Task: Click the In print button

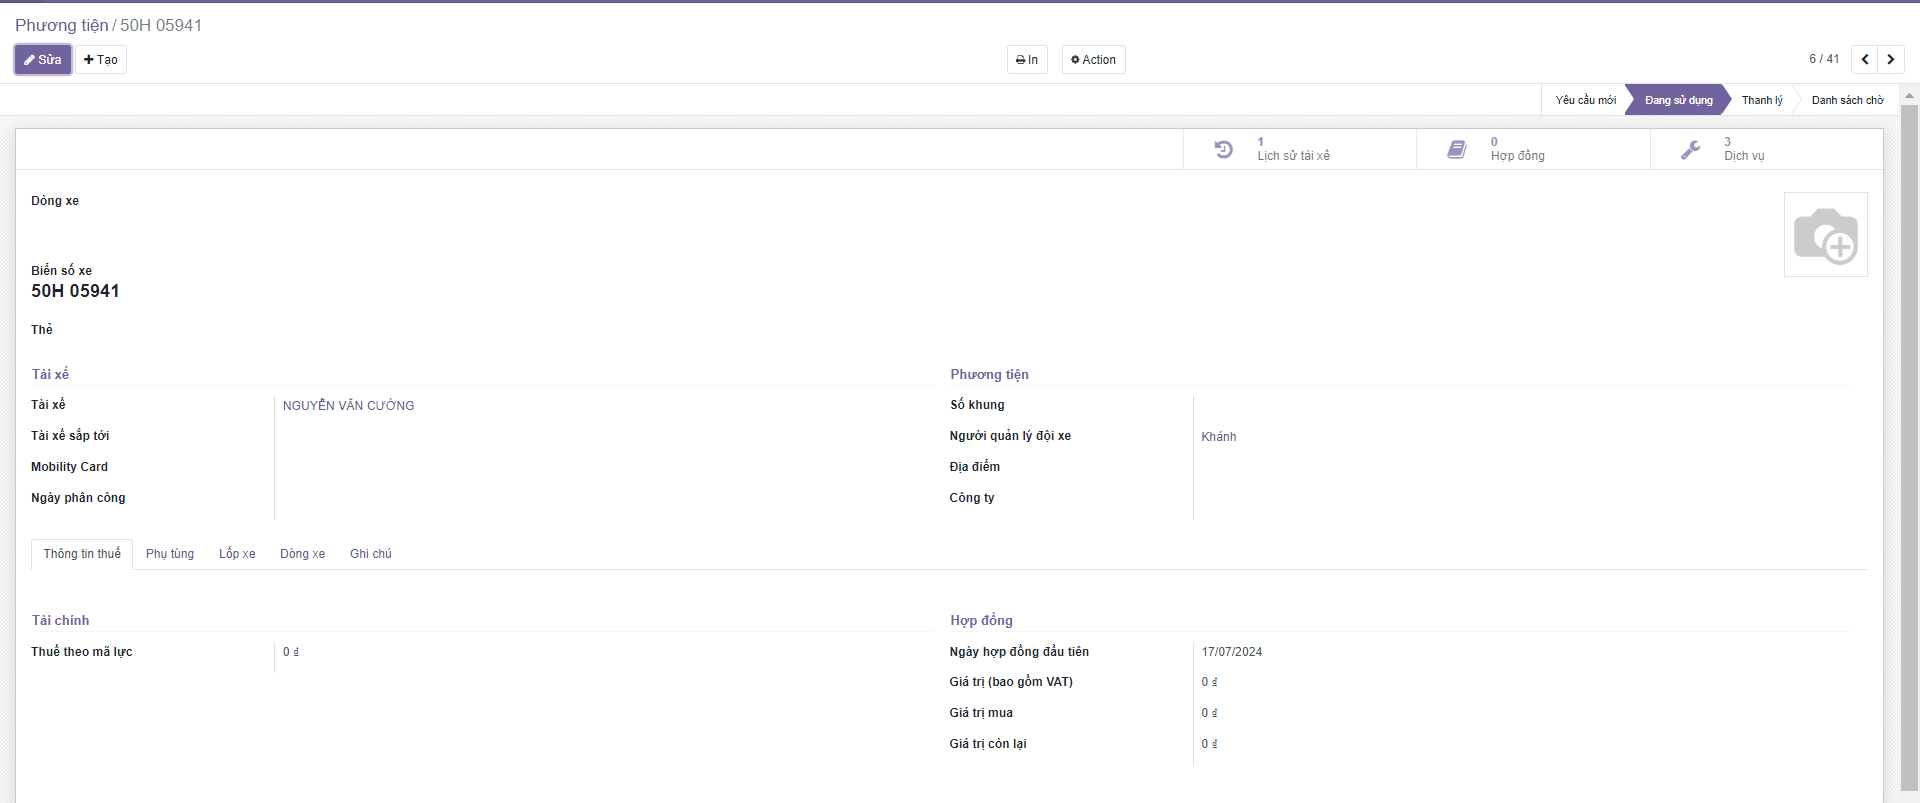Action: [1027, 60]
